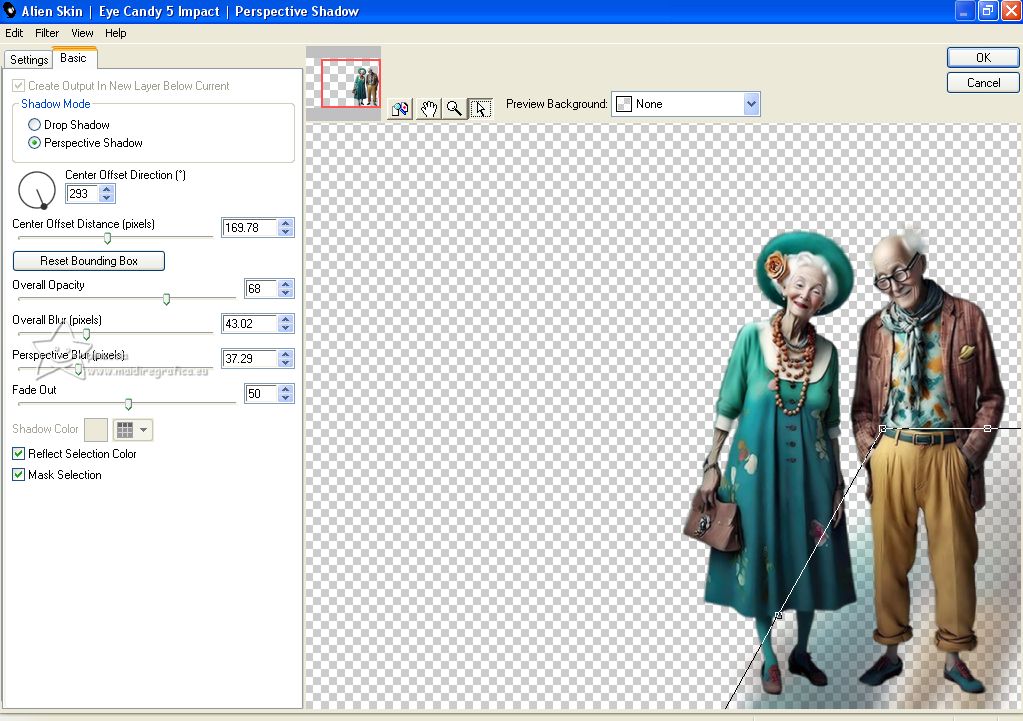This screenshot has width=1023, height=721.
Task: Click the top-right bounding box handle
Action: pyautogui.click(x=987, y=428)
